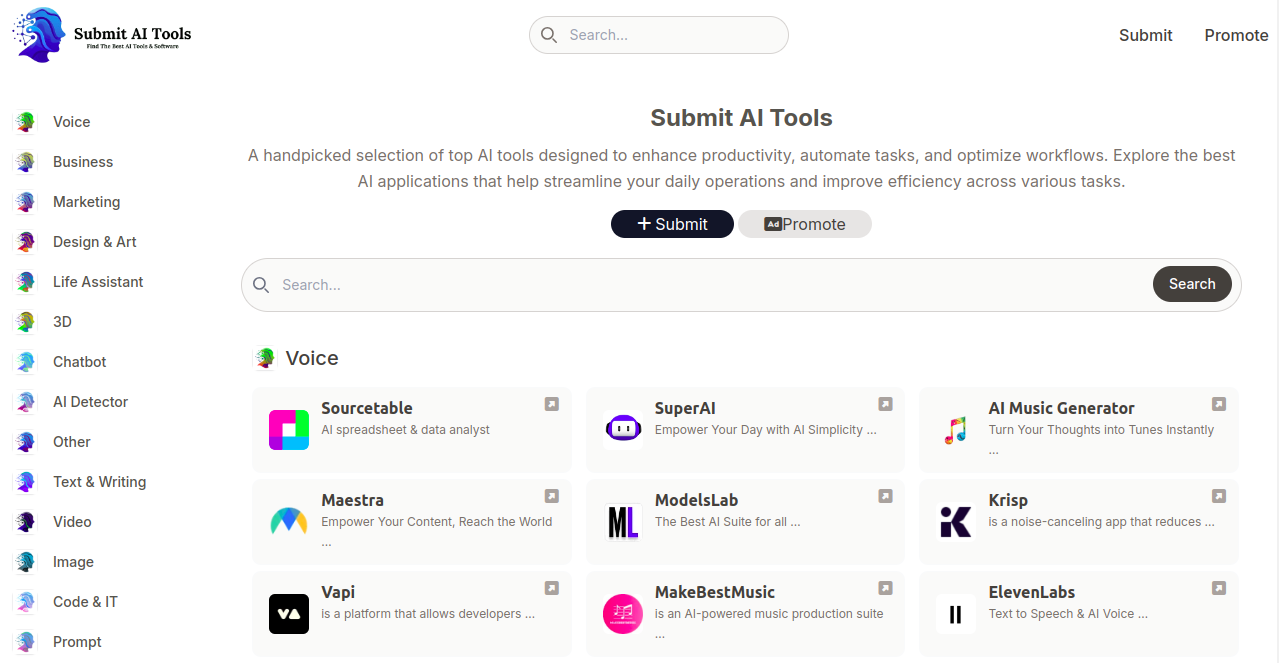Click the Video category sidebar icon
Viewport: 1279px width, 663px height.
(x=24, y=522)
